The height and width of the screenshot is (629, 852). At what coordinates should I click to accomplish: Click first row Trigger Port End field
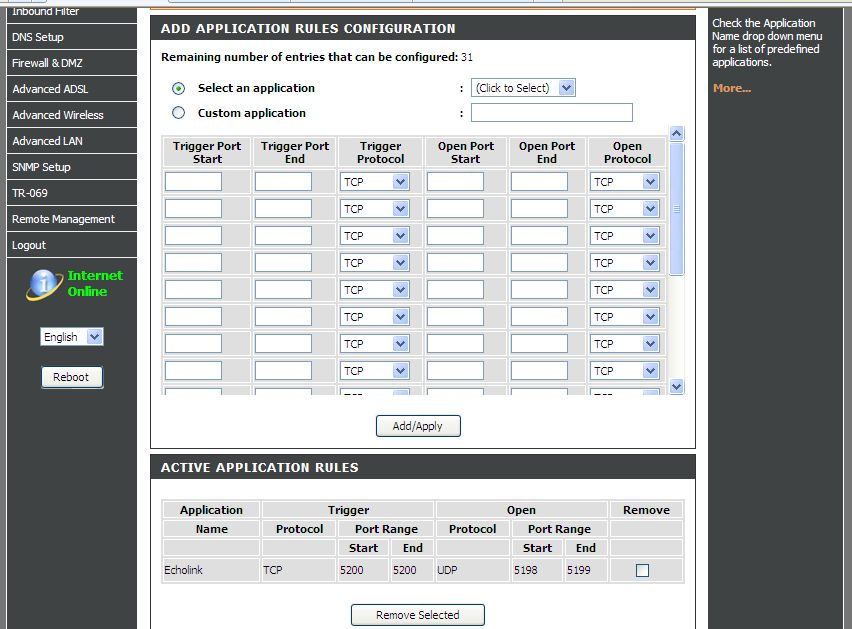pos(283,181)
